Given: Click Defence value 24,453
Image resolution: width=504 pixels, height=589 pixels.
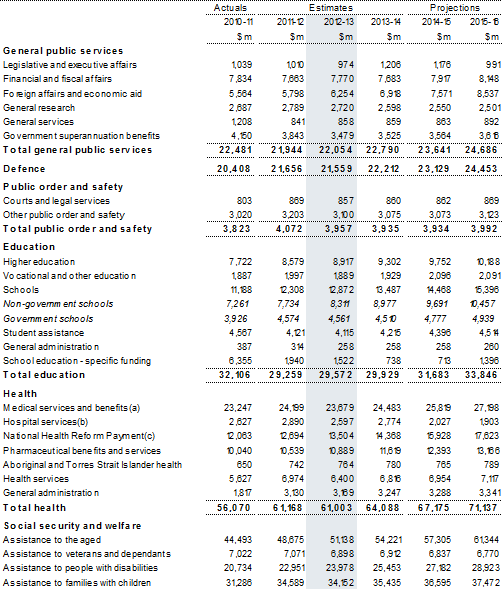Looking at the screenshot, I should coord(481,169).
